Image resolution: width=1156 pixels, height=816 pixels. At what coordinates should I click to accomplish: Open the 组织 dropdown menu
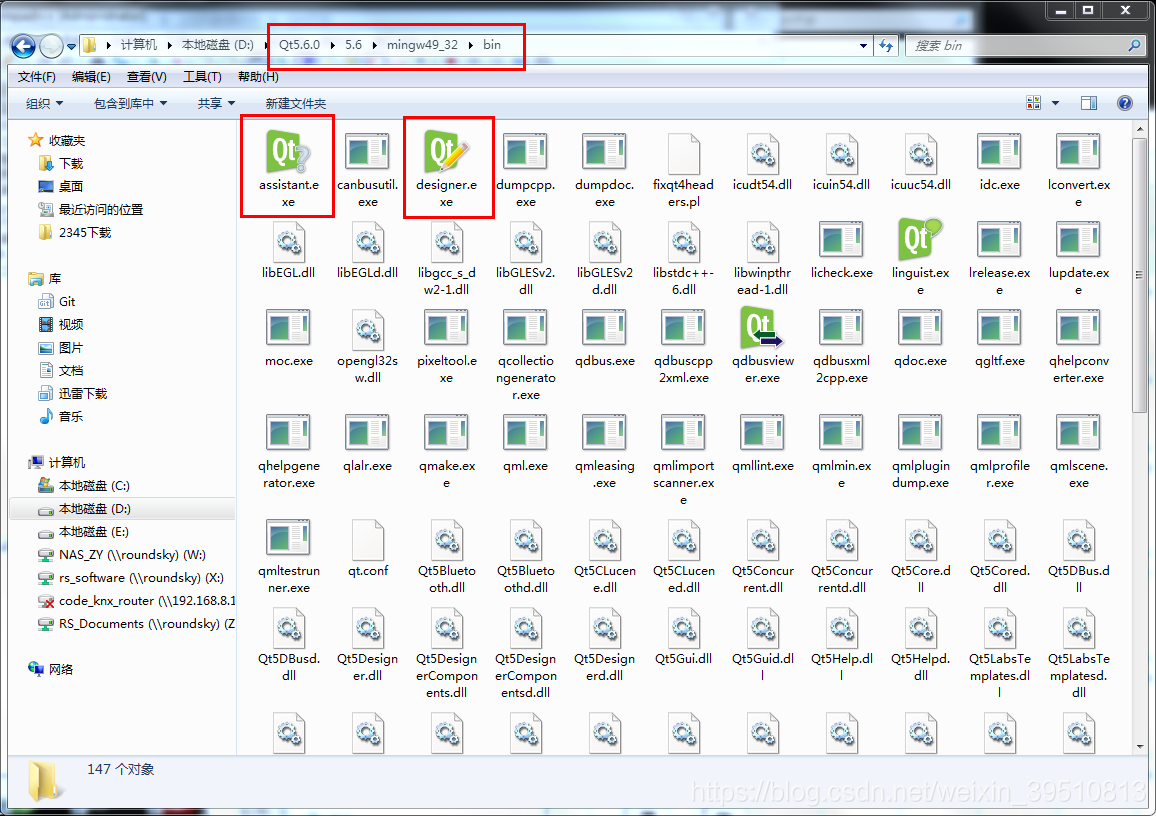(44, 103)
